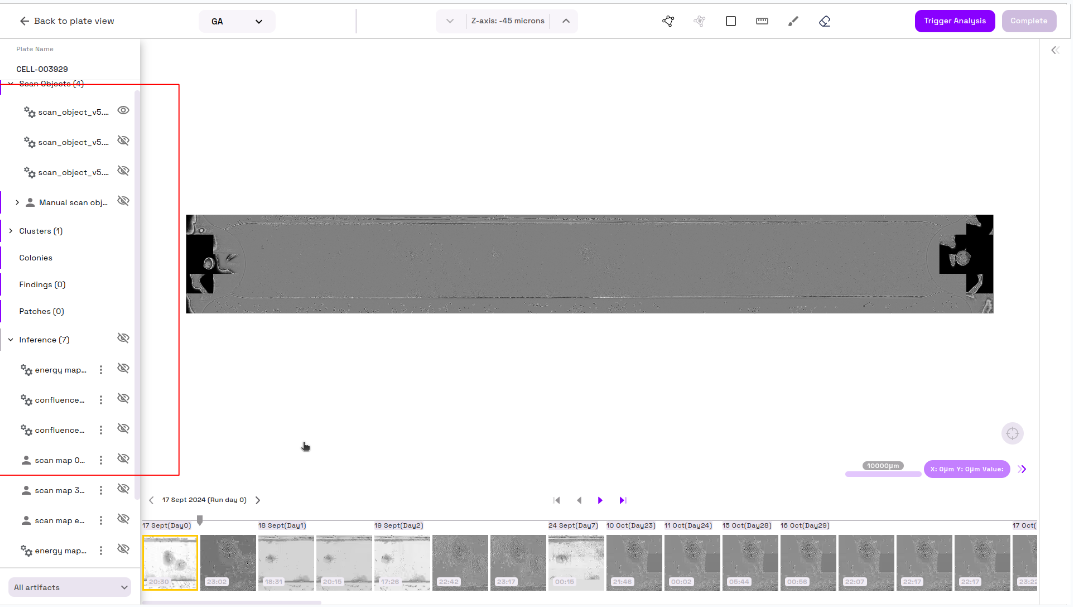Select the Colonies item in sidebar

[36, 258]
